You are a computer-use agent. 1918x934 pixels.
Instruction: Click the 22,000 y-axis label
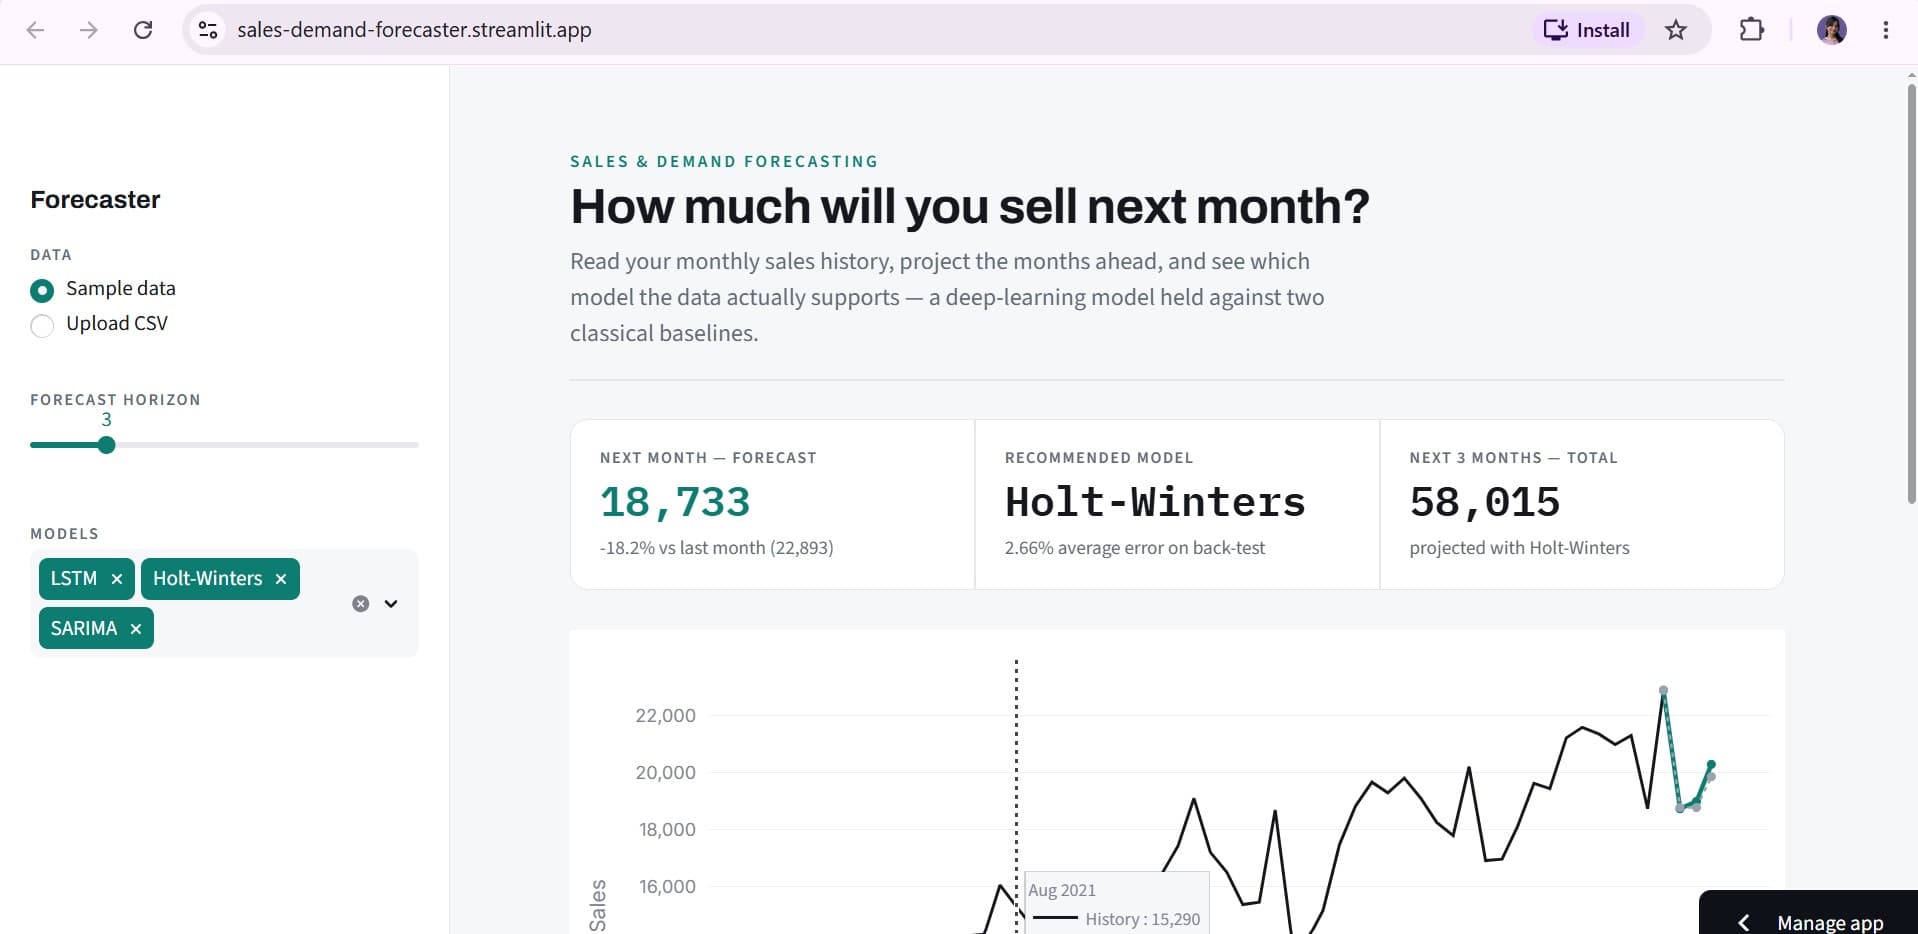tap(666, 716)
